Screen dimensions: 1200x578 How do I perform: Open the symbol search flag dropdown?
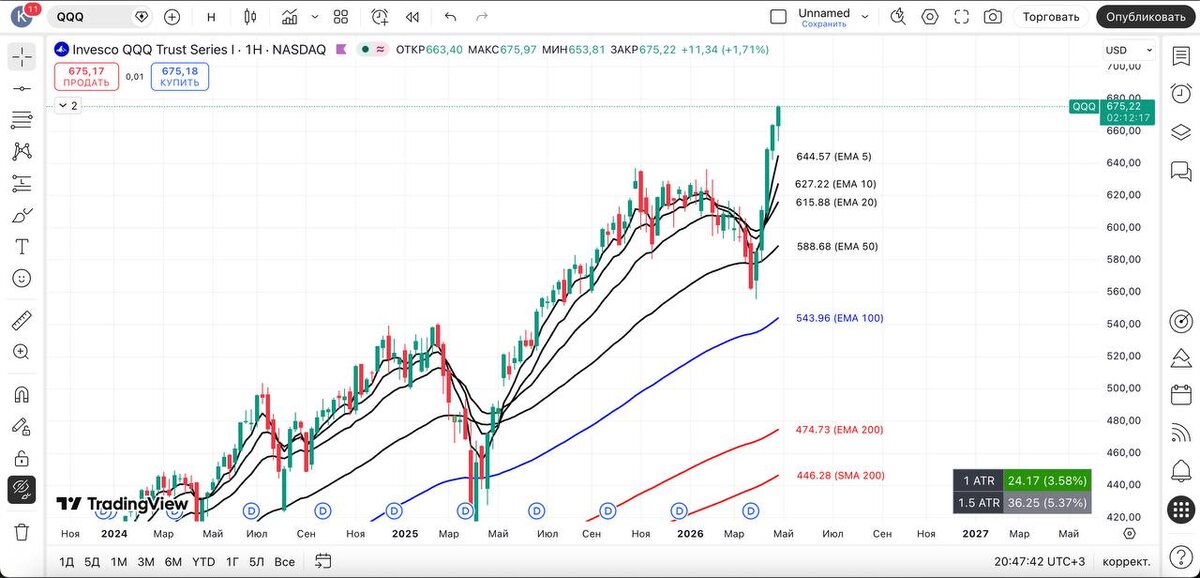pyautogui.click(x=141, y=17)
